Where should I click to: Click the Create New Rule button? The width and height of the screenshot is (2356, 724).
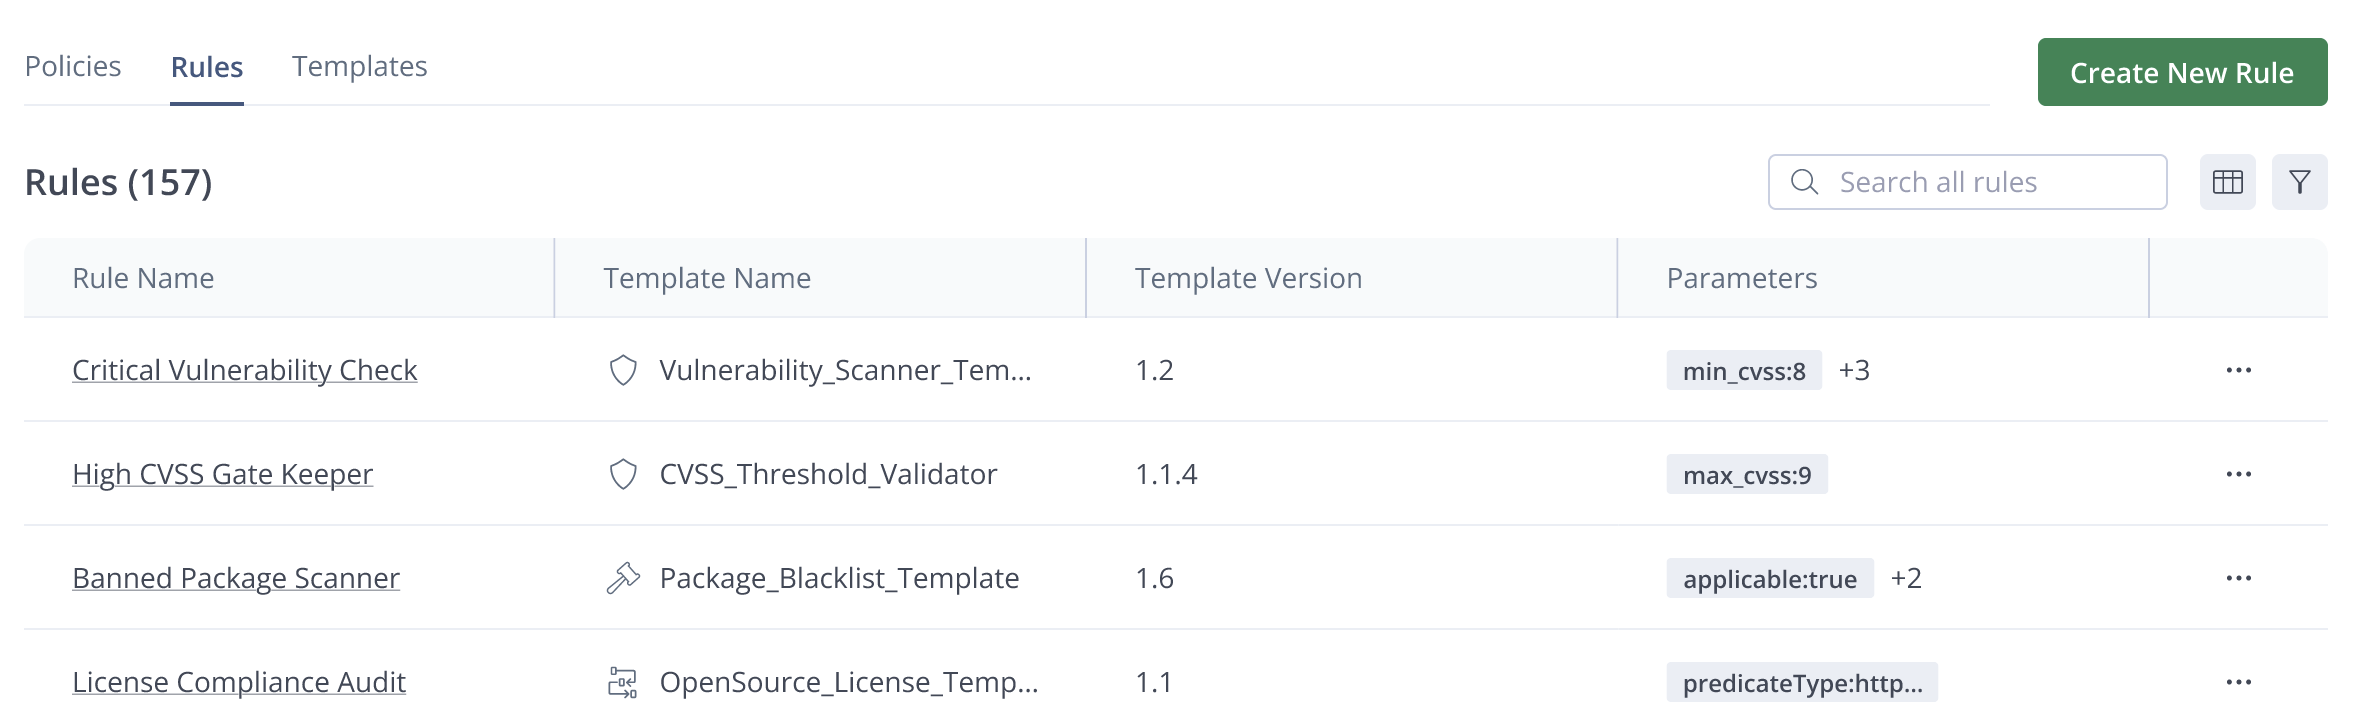(2182, 72)
